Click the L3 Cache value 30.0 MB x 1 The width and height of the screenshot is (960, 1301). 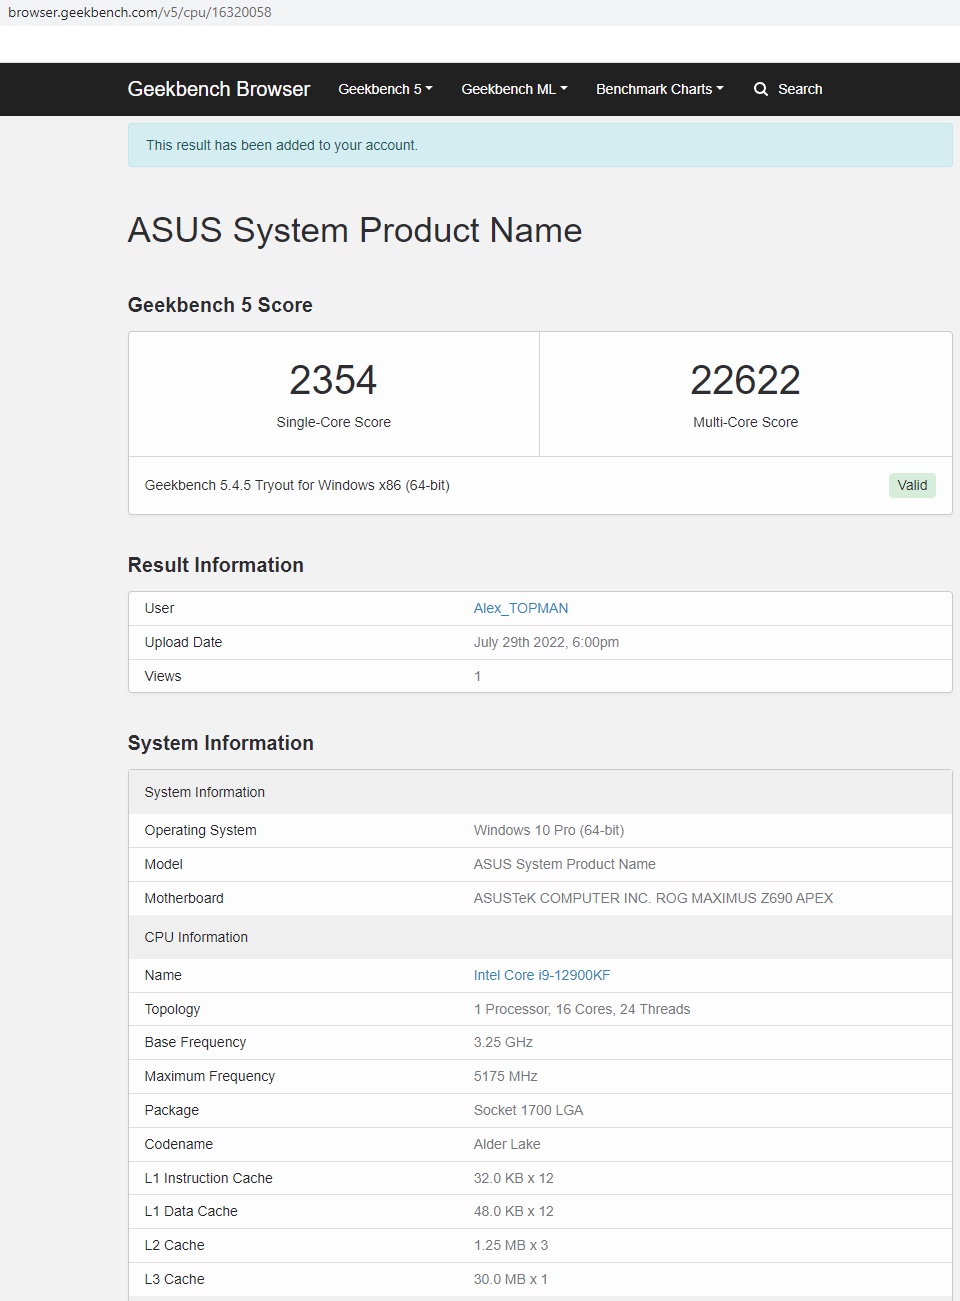[x=511, y=1279]
